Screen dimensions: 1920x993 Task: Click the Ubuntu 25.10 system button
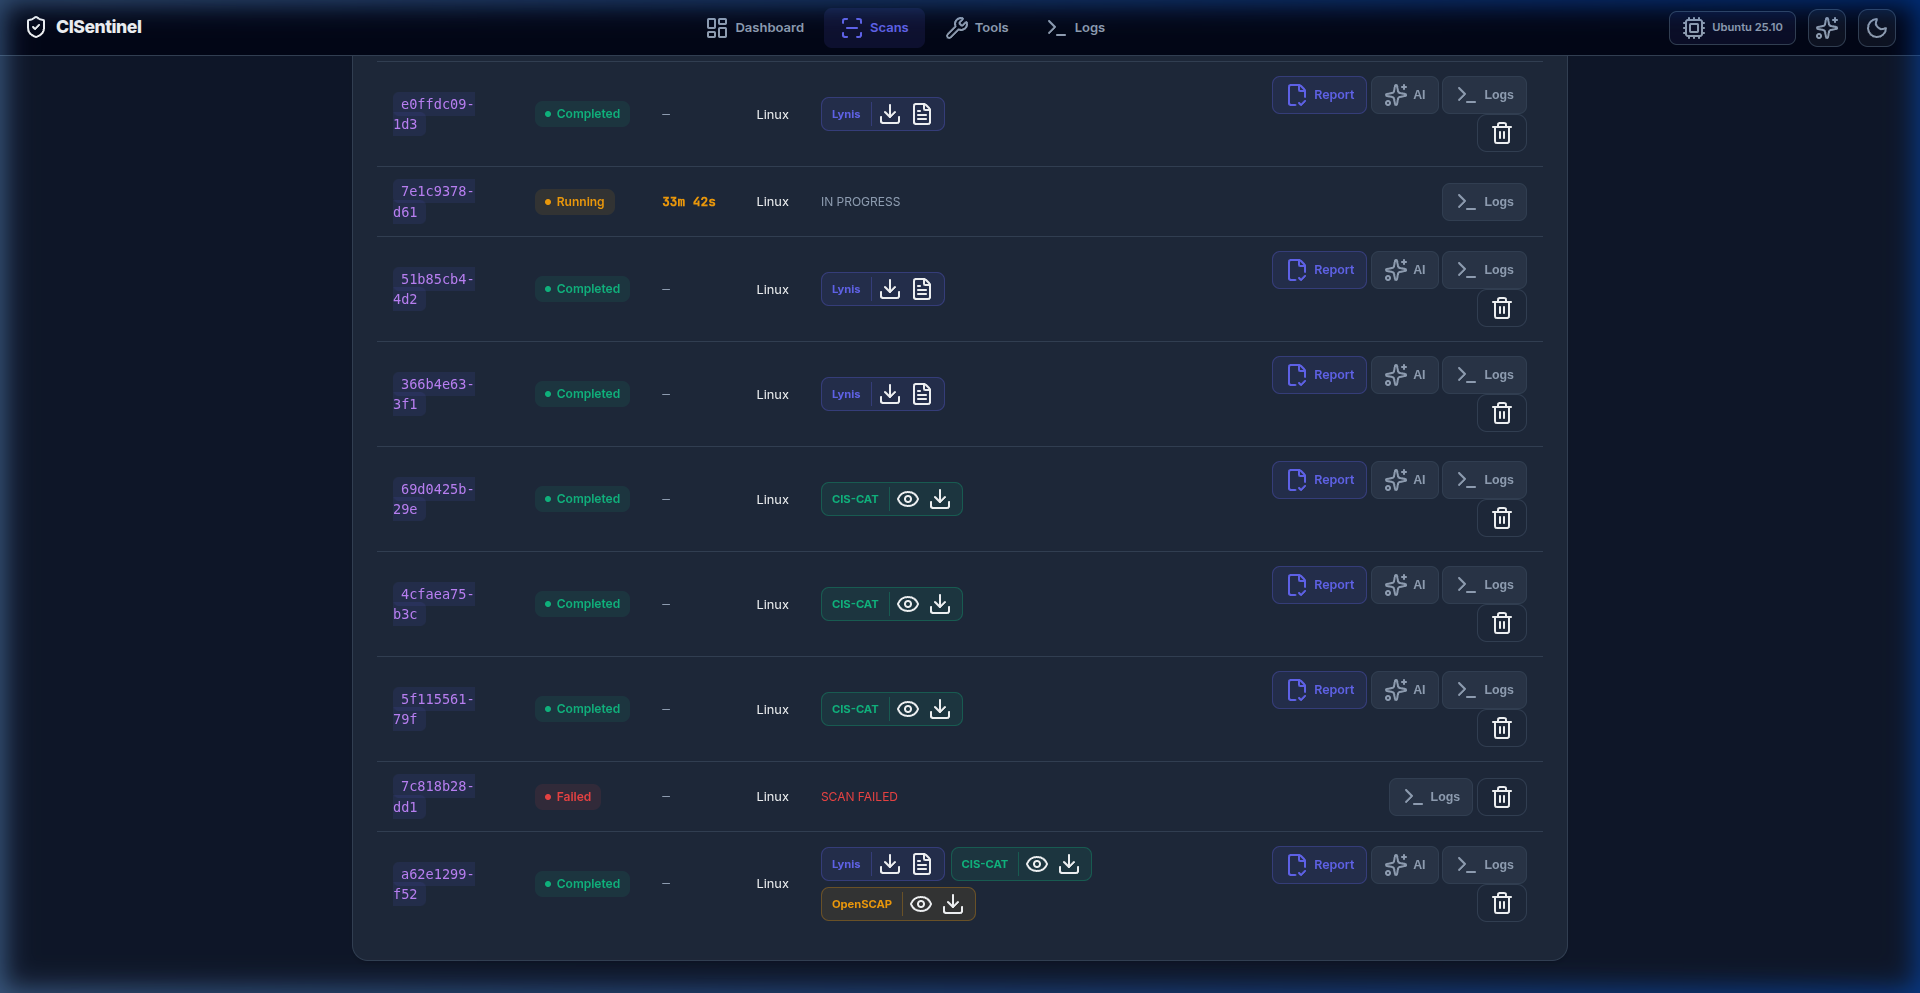click(1732, 28)
